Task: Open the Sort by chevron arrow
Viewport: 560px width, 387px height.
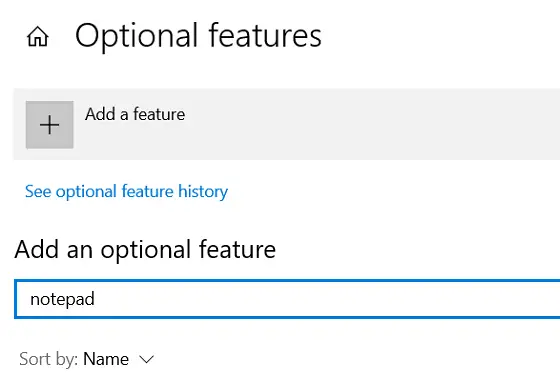Action: 146,359
